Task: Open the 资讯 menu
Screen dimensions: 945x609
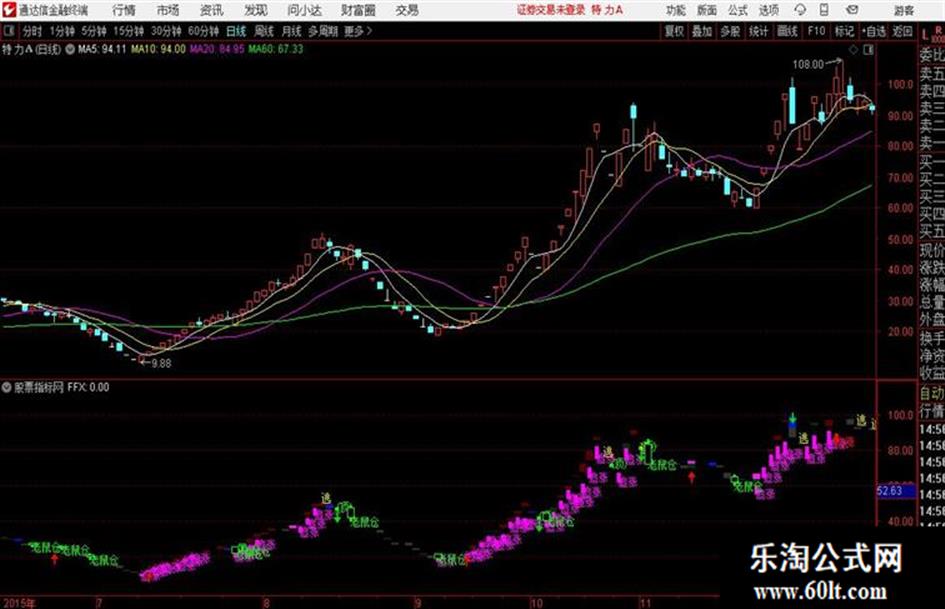Action: click(x=211, y=10)
